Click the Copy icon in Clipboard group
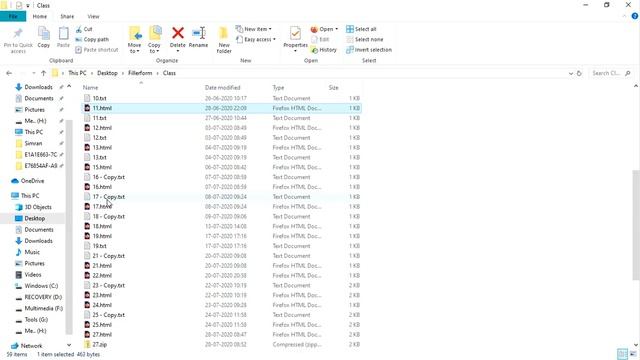The height and width of the screenshot is (360, 640). [44, 33]
